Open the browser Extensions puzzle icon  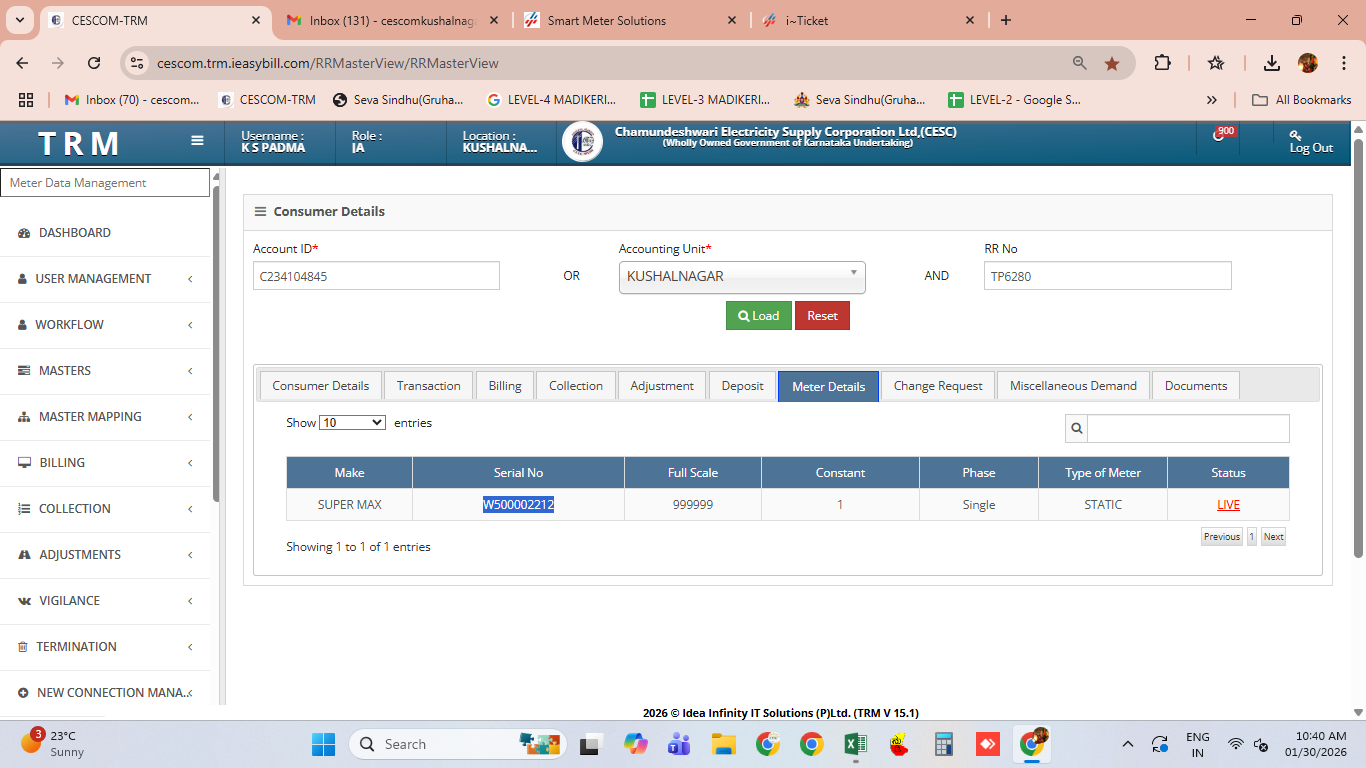[x=1162, y=63]
